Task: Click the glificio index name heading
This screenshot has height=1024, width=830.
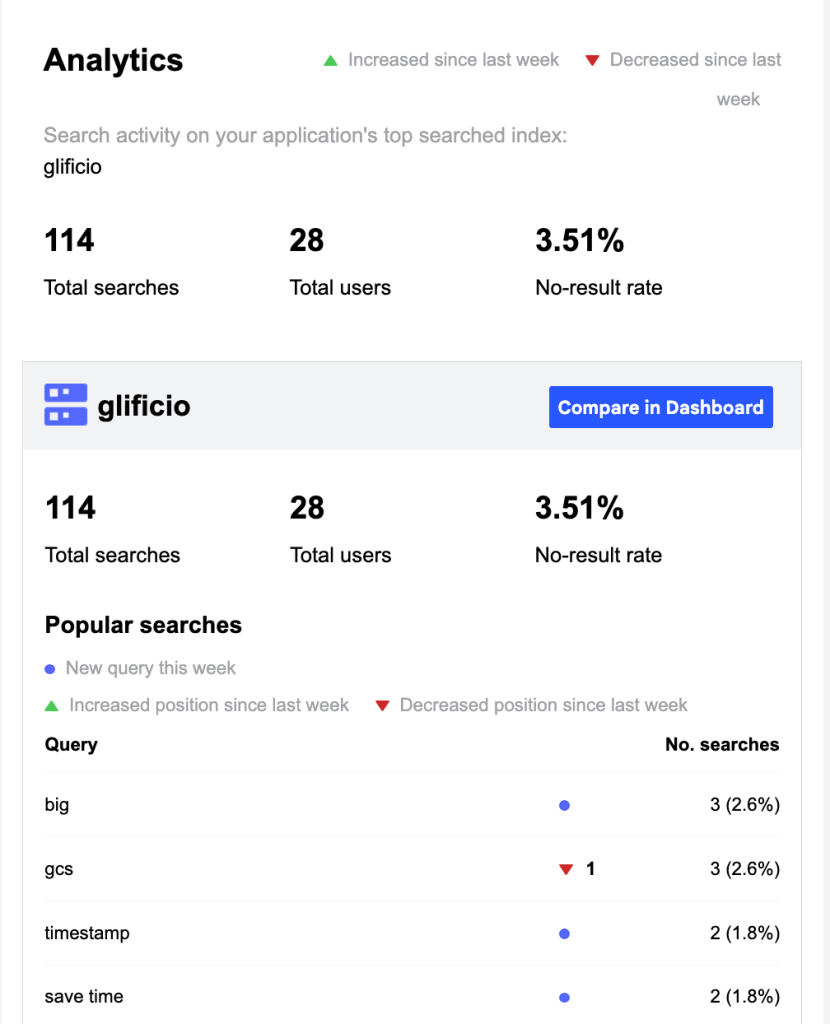Action: 145,405
